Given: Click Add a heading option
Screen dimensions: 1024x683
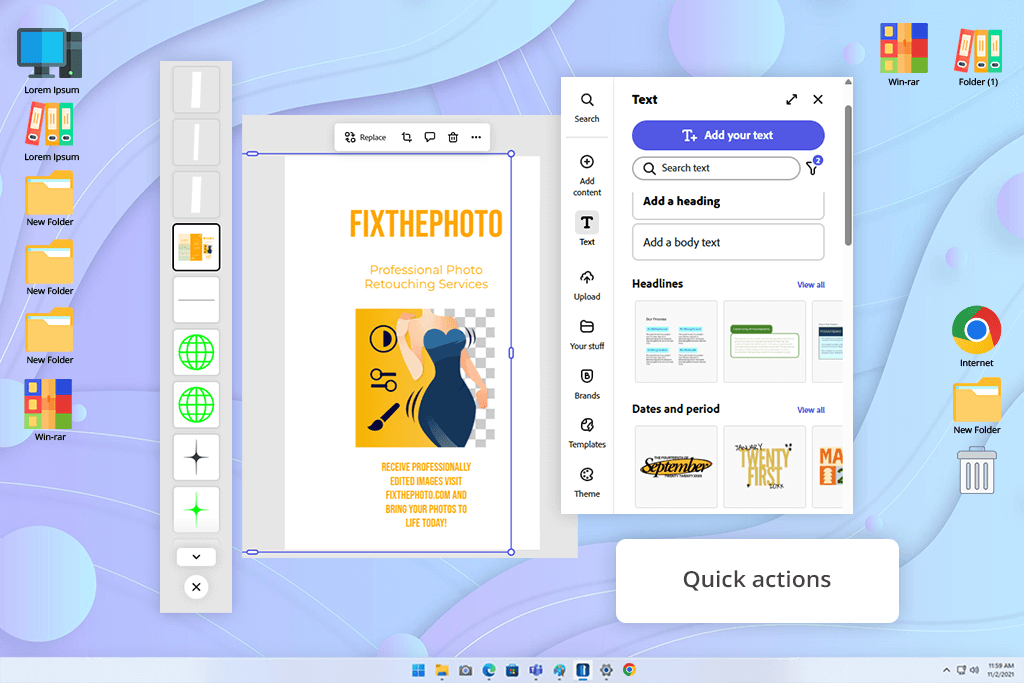Looking at the screenshot, I should pos(728,204).
